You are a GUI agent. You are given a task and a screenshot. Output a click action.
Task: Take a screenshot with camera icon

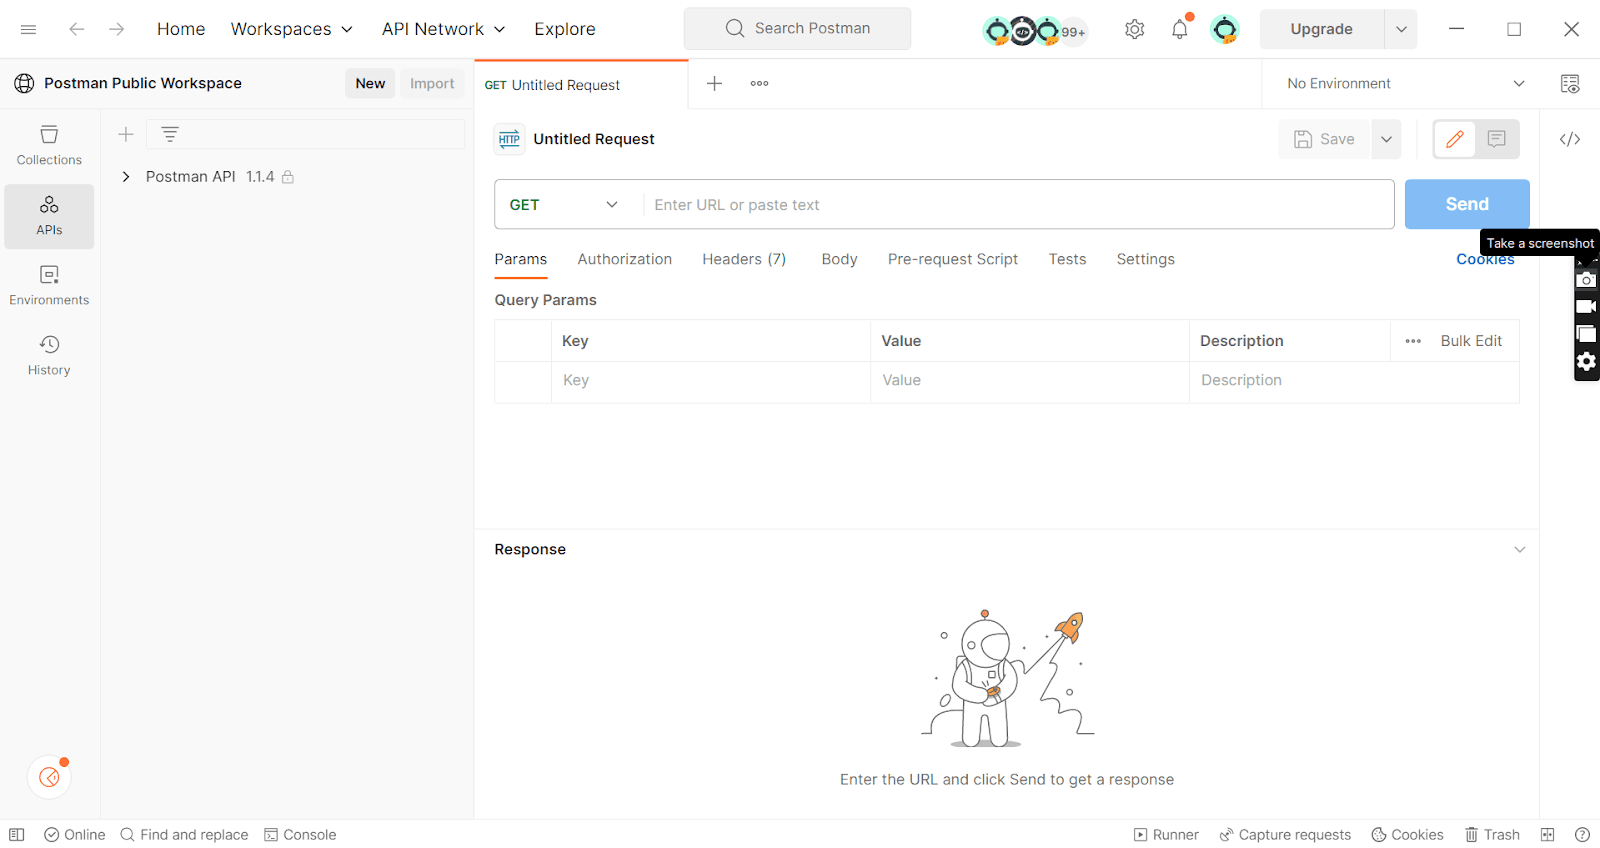[1586, 280]
